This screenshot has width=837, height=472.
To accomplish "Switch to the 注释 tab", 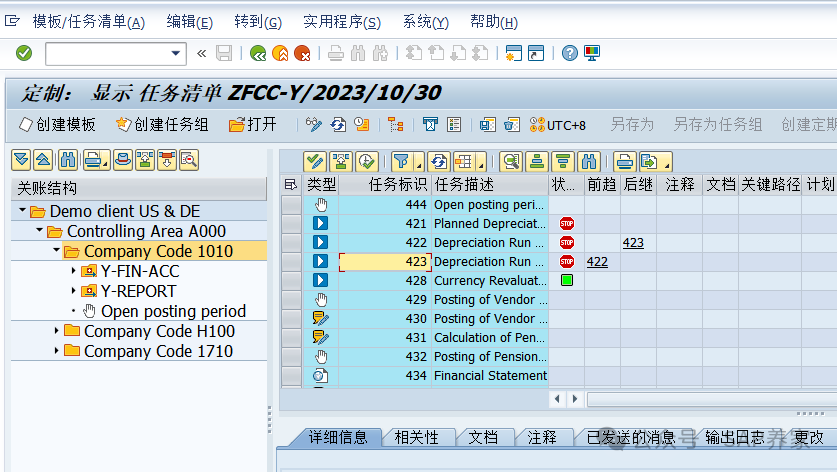I will pos(542,438).
